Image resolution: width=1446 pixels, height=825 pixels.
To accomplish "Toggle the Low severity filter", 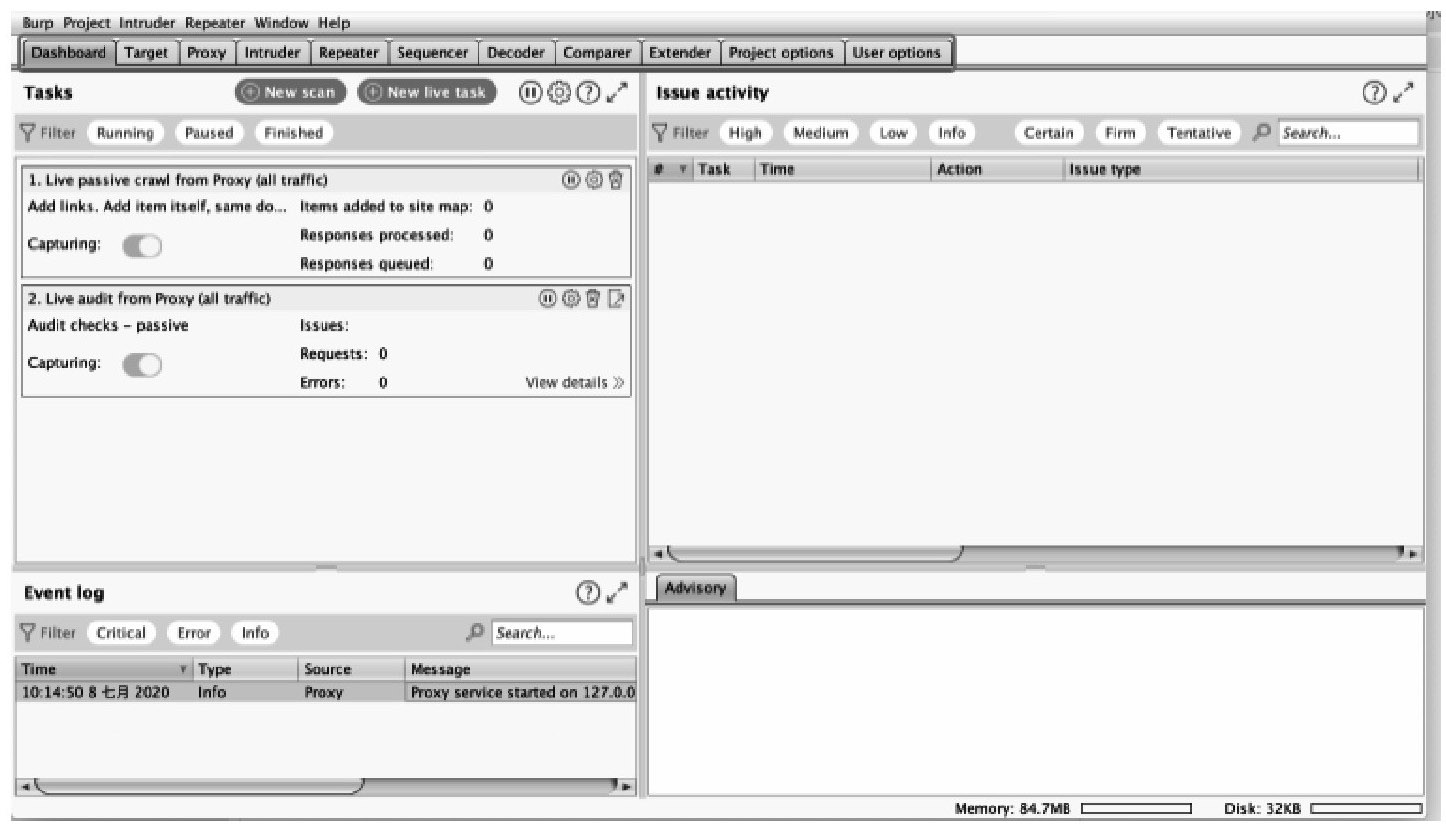I will coord(893,133).
